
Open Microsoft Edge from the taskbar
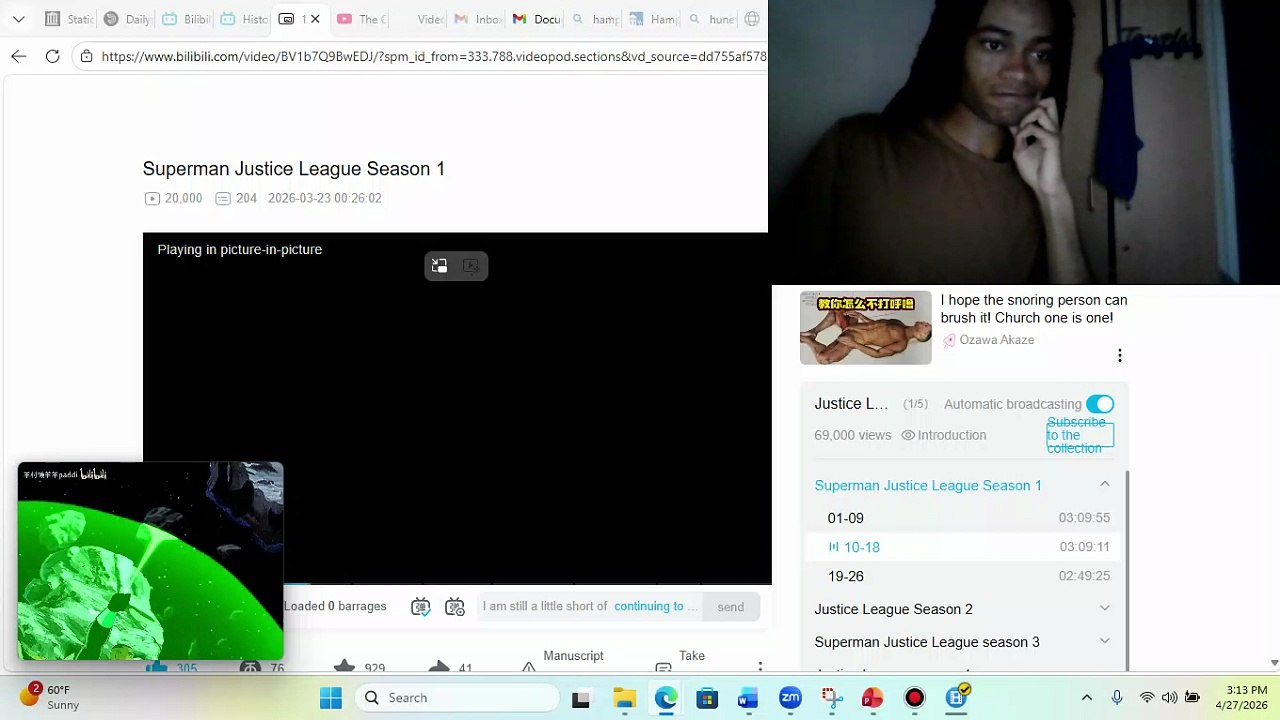coord(666,698)
